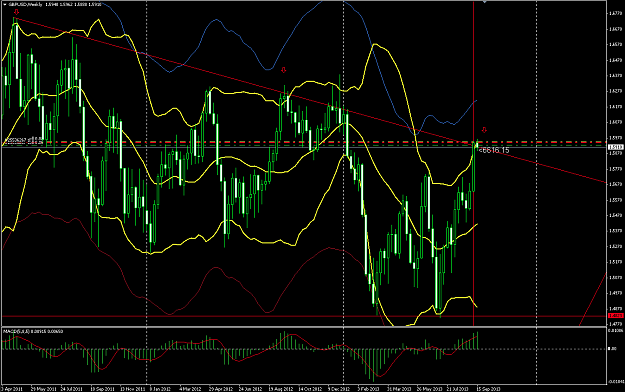This screenshot has height=392, width=625.
Task: Click the MACD indicator label
Action: point(33,331)
